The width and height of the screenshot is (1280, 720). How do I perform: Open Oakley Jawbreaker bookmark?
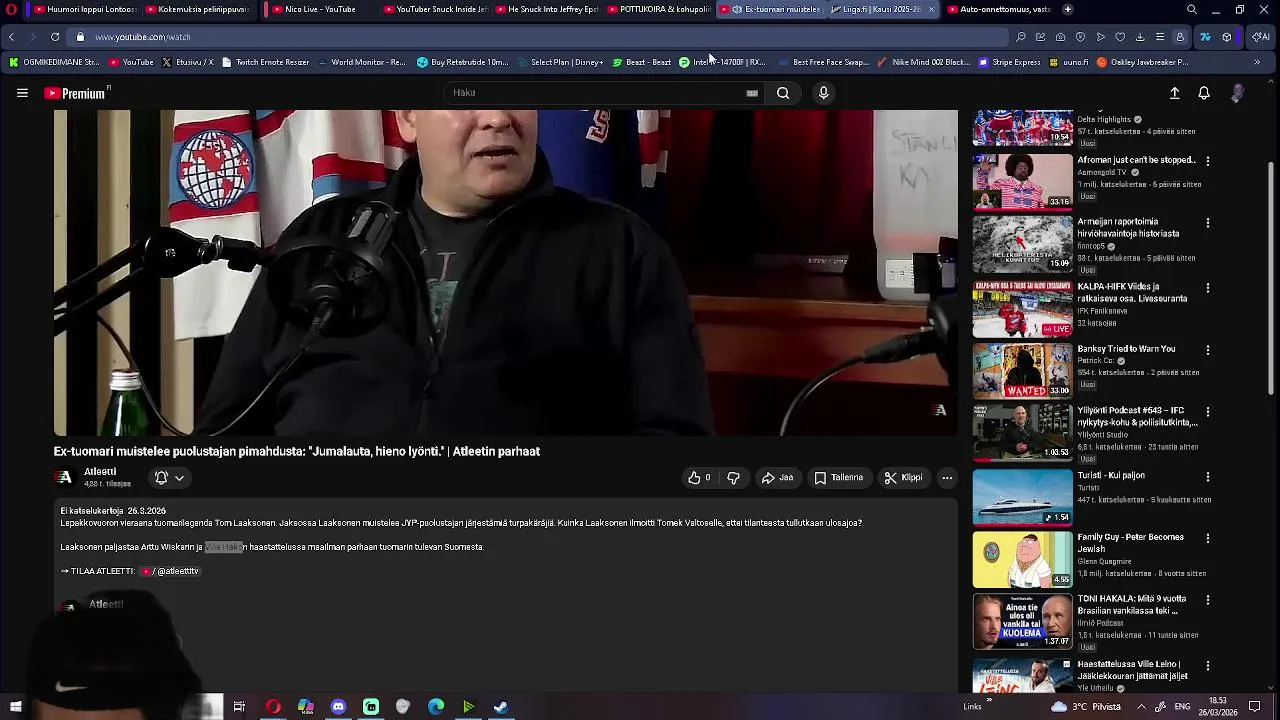(1143, 62)
